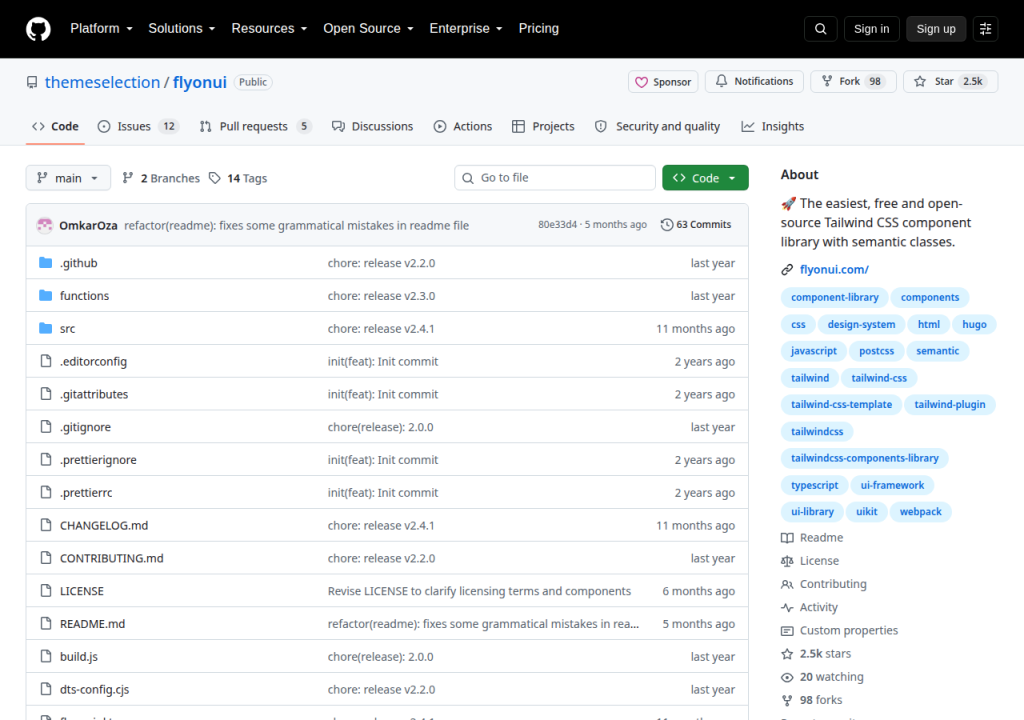Screen dimensions: 1024x720
Task: Open the header settings sliders icon
Action: click(x=985, y=29)
